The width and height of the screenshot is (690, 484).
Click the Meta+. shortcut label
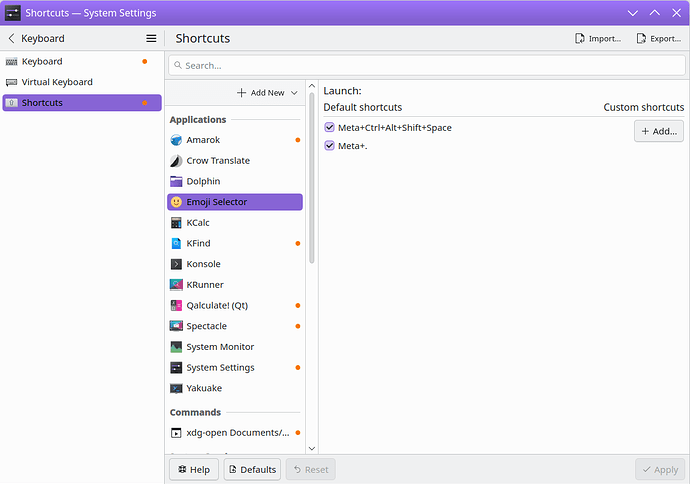pyautogui.click(x=352, y=146)
